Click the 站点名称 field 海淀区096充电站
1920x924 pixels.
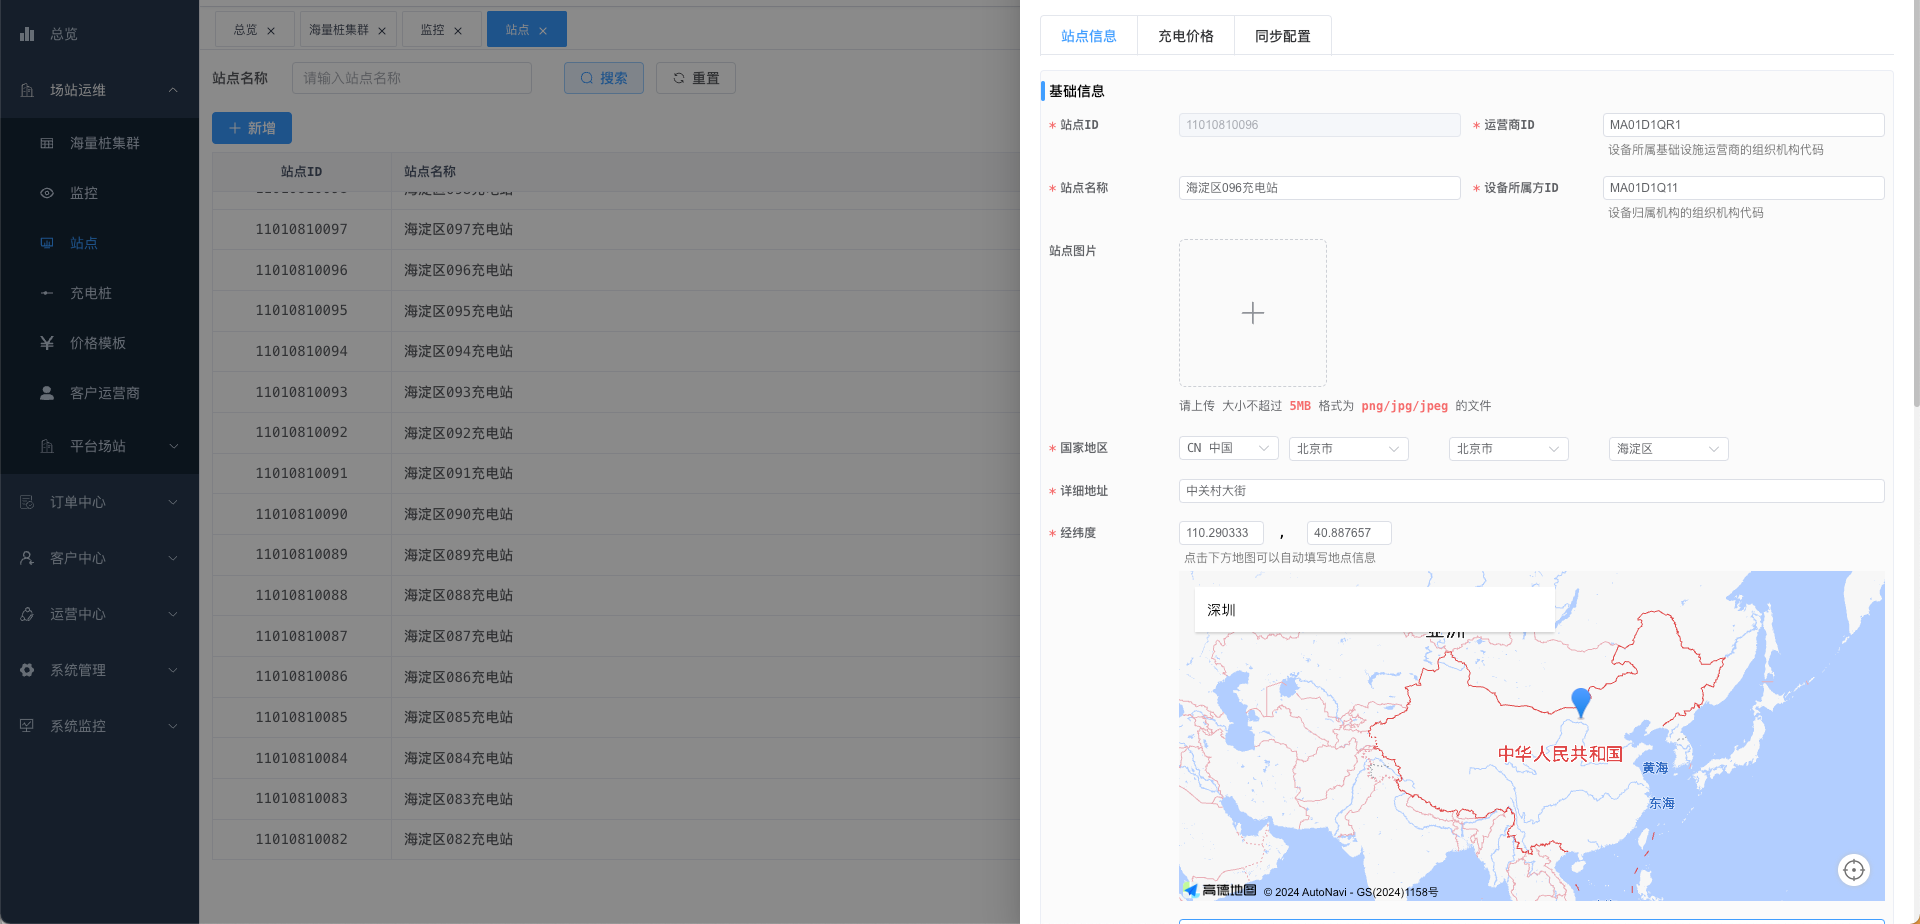[x=1320, y=188]
